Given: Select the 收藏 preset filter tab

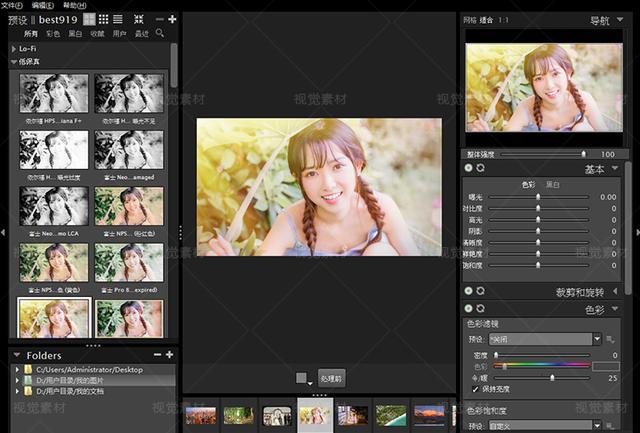Looking at the screenshot, I should point(97,34).
